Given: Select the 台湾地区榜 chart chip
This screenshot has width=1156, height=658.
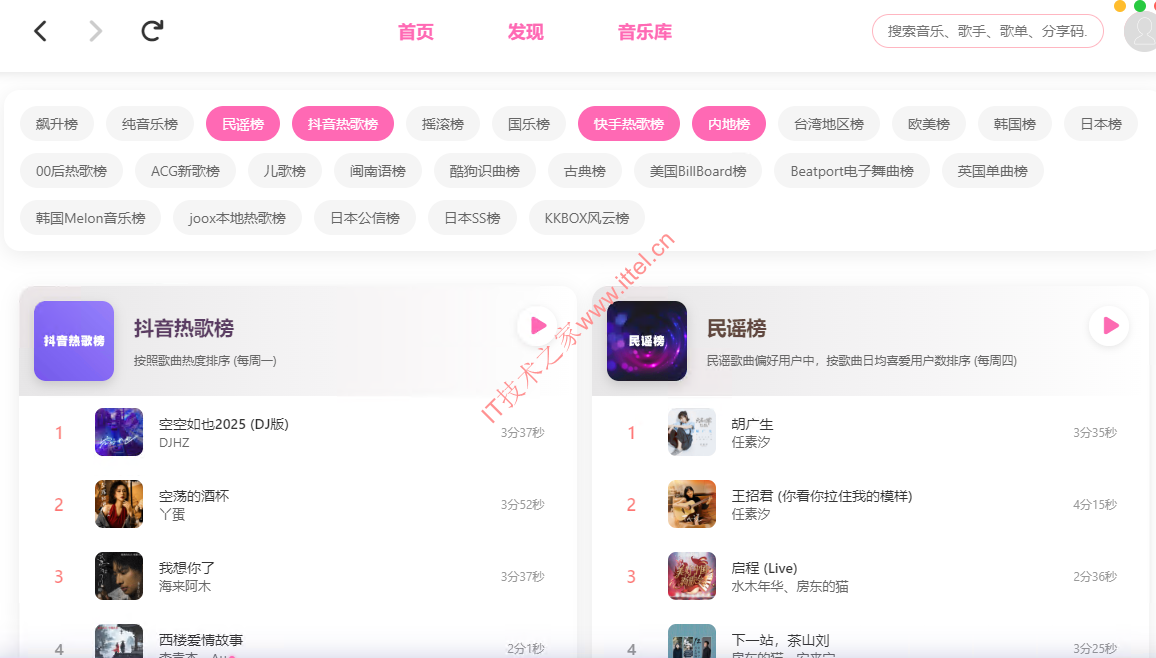Looking at the screenshot, I should tap(829, 124).
